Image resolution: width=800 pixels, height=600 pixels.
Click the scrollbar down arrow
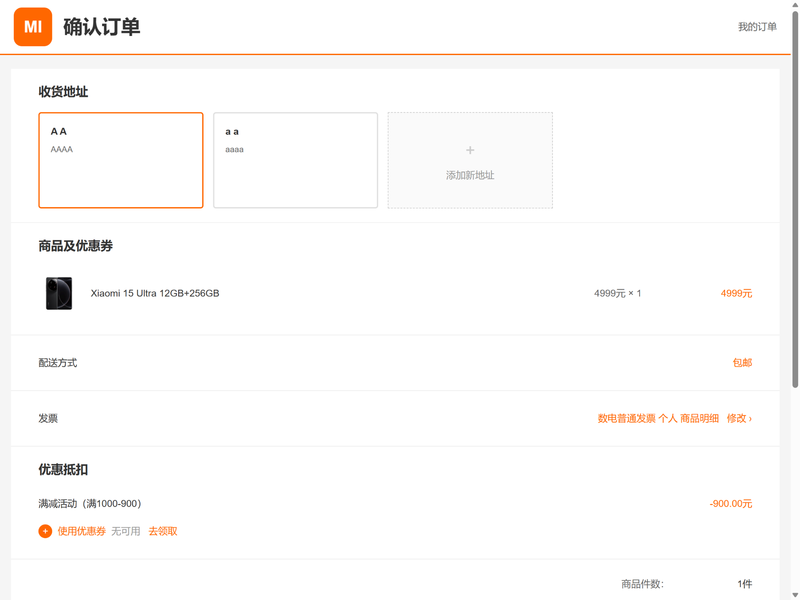[795, 595]
